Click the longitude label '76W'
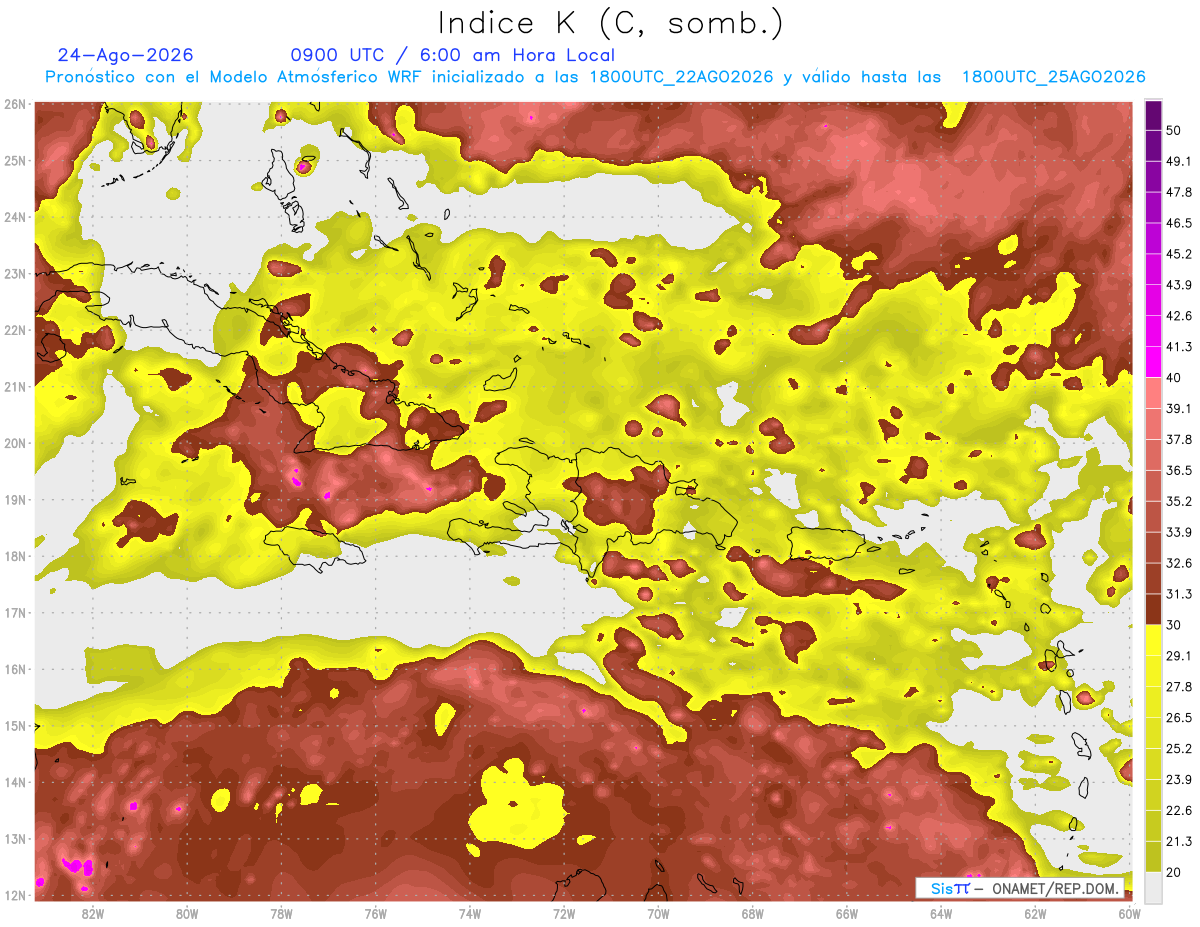 375,913
